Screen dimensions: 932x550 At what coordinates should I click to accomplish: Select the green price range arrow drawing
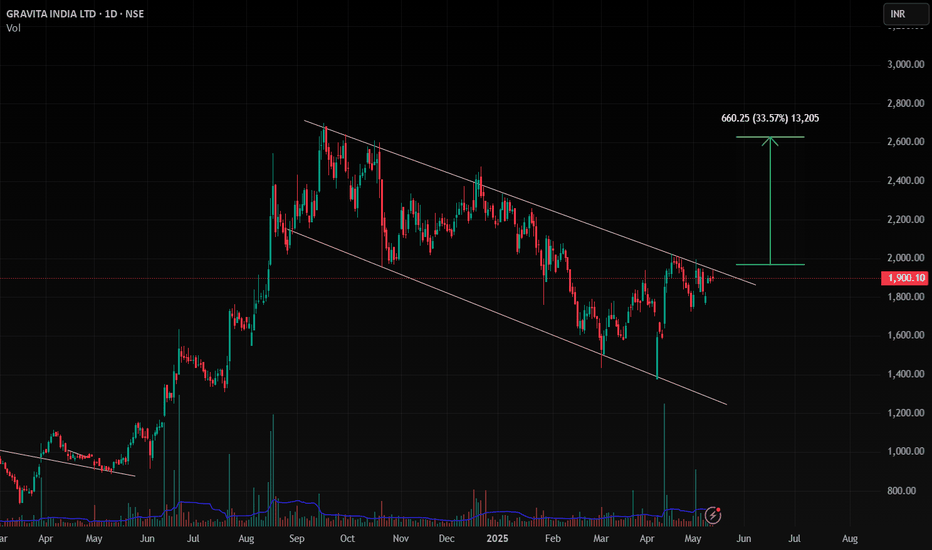[x=770, y=201]
